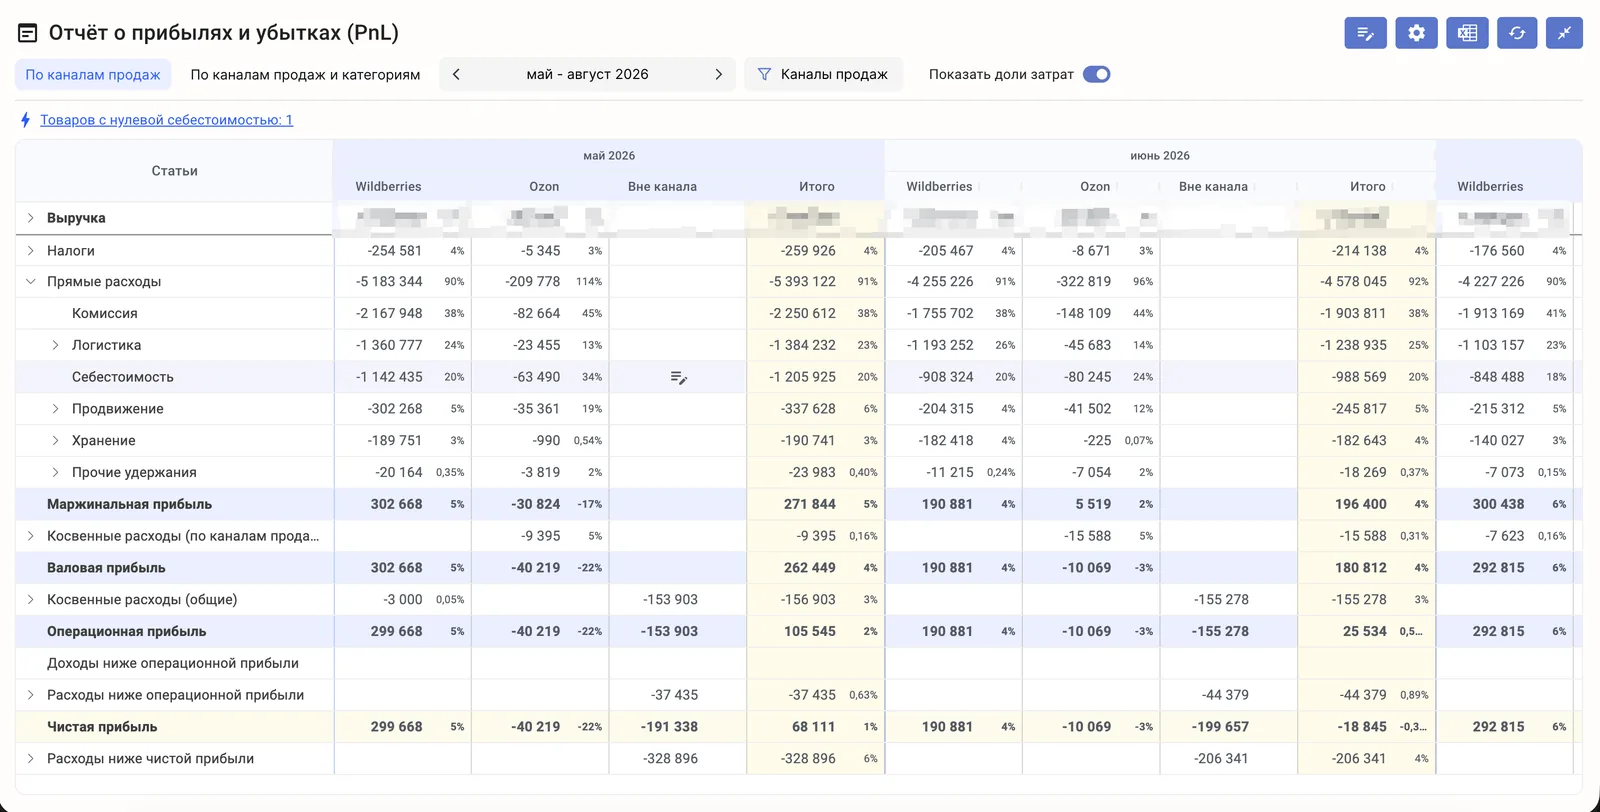
Task: Expand the Продвижение row
Action: (55, 409)
